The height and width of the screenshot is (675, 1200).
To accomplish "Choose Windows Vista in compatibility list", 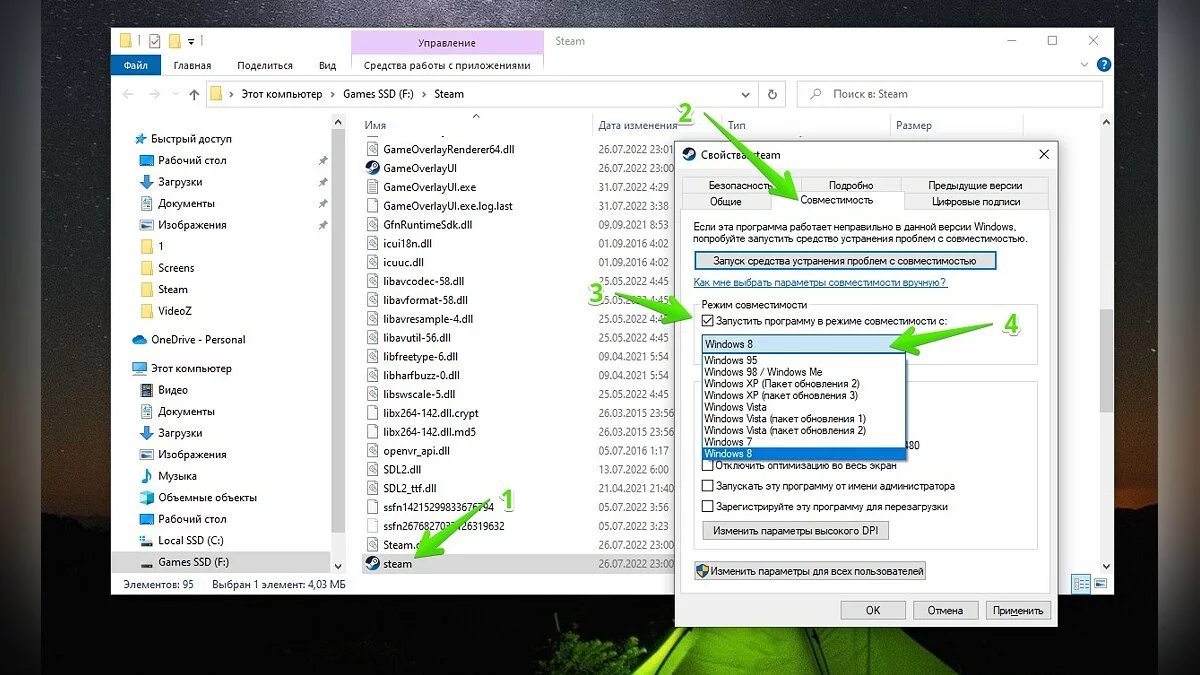I will click(735, 407).
